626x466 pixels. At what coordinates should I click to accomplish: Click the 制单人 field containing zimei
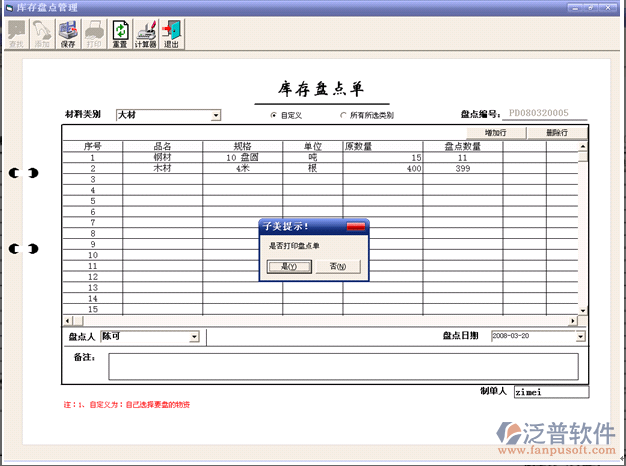551,392
